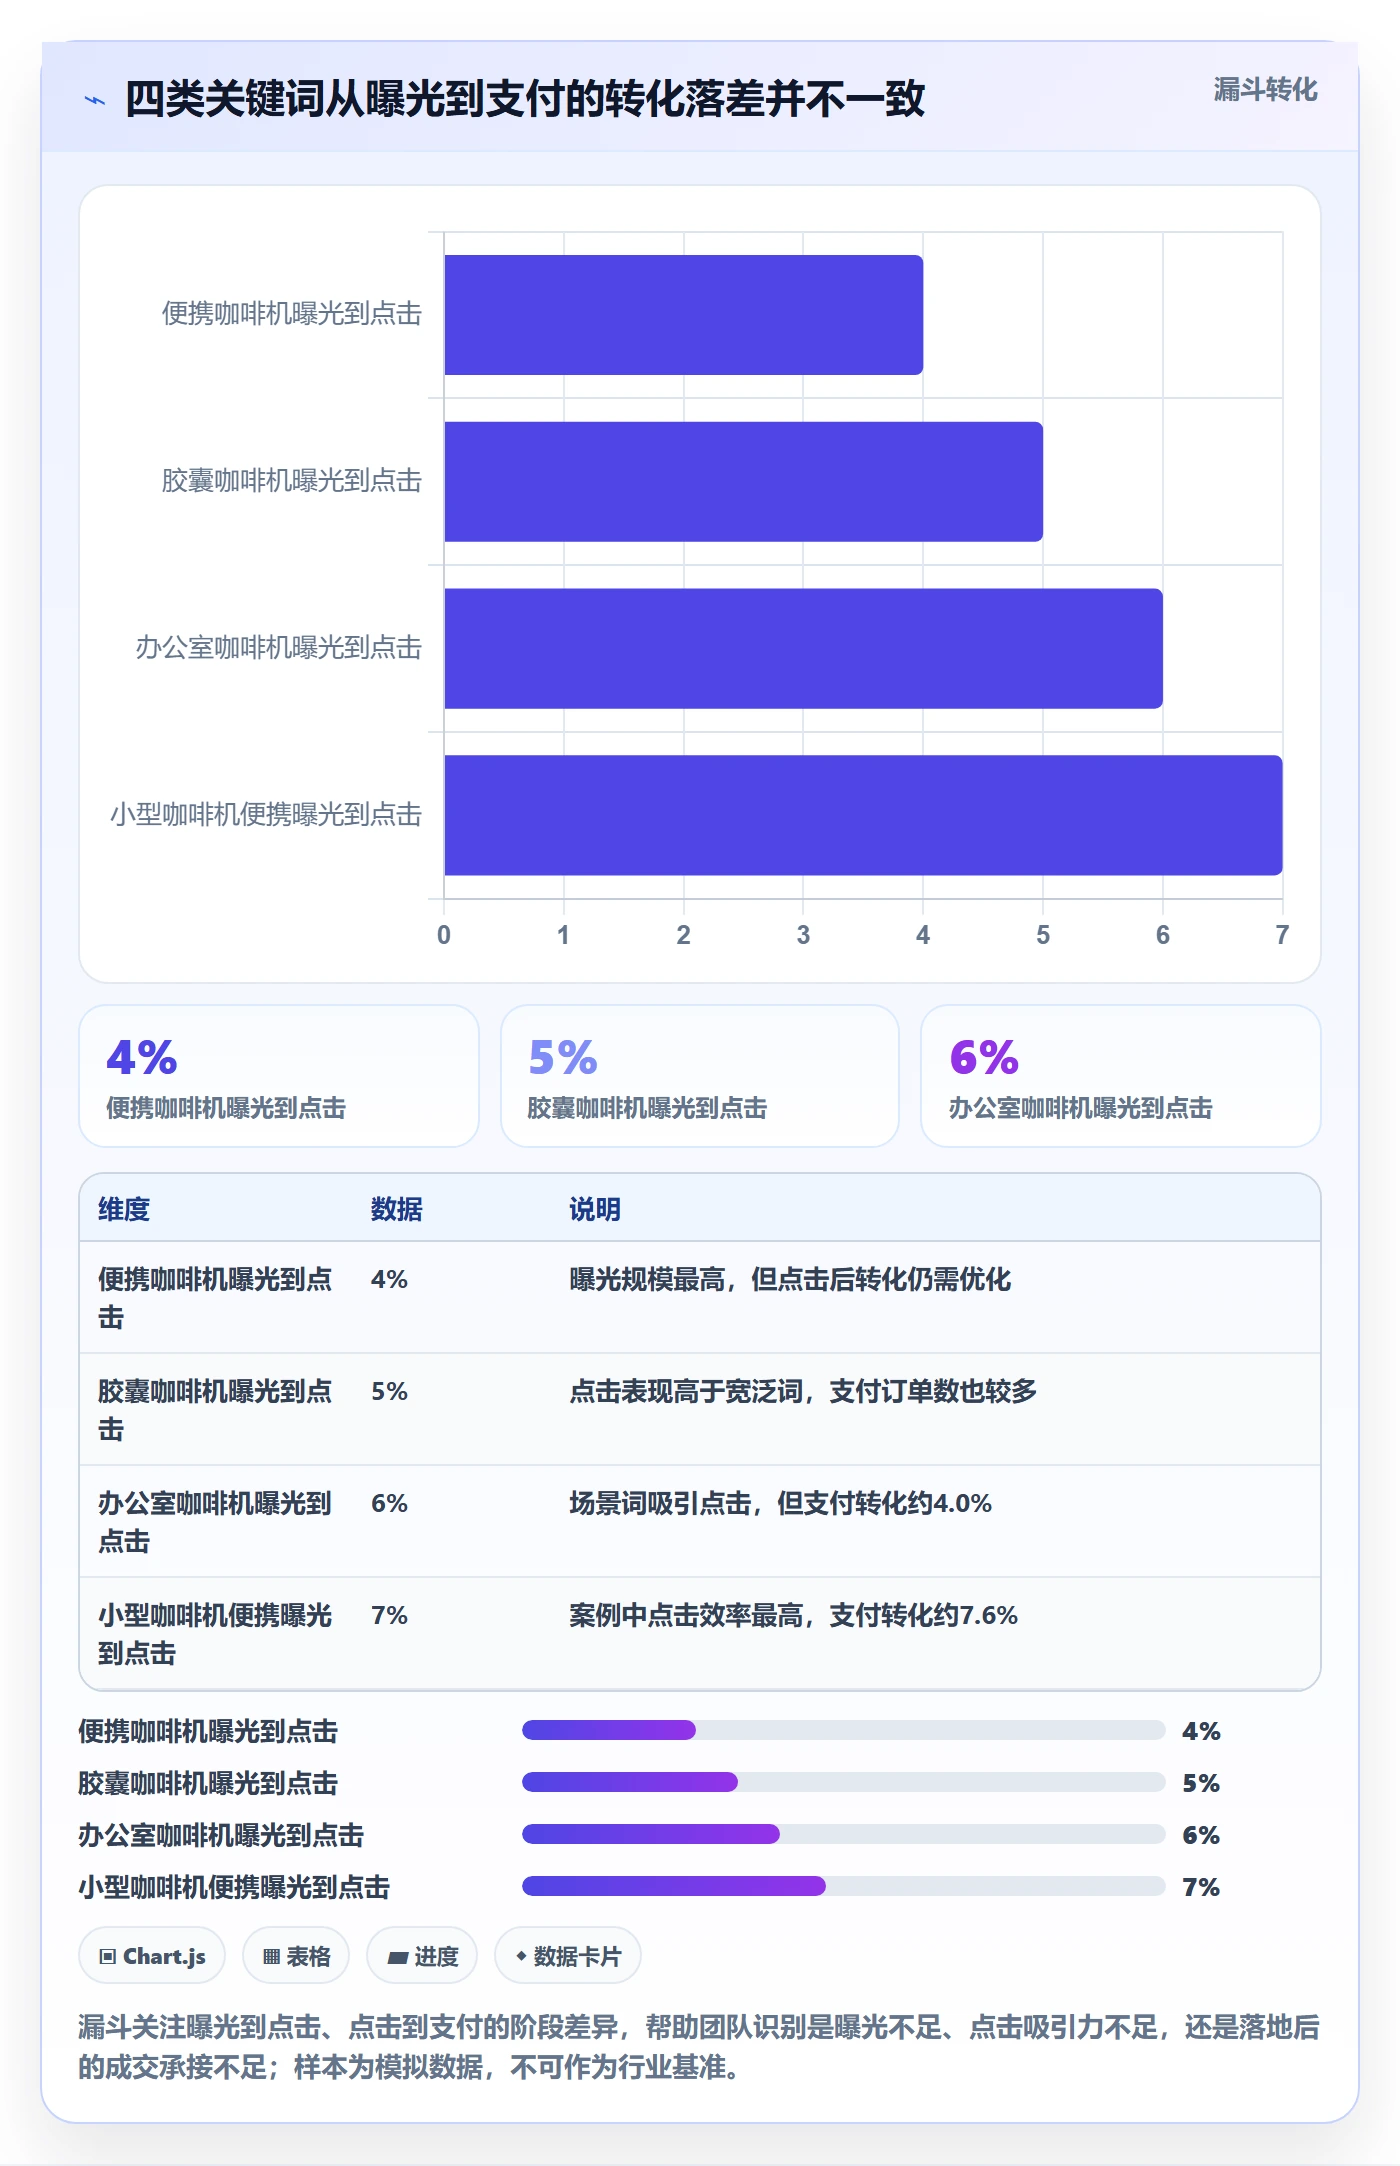Click the 便携咖啡机曝光到点击 chart bar

[683, 315]
